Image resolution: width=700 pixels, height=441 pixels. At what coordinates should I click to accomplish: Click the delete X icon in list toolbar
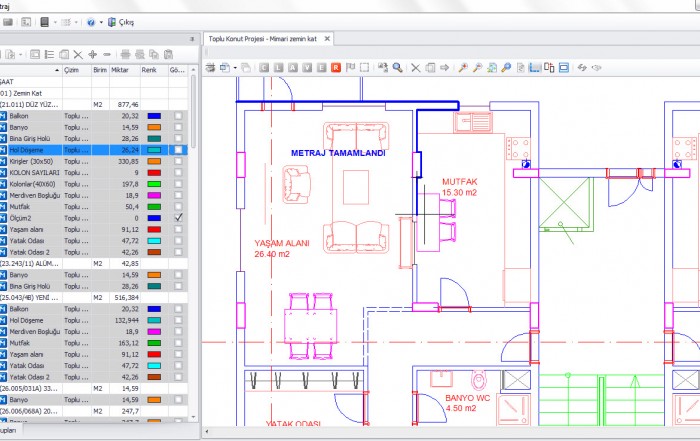tap(78, 53)
